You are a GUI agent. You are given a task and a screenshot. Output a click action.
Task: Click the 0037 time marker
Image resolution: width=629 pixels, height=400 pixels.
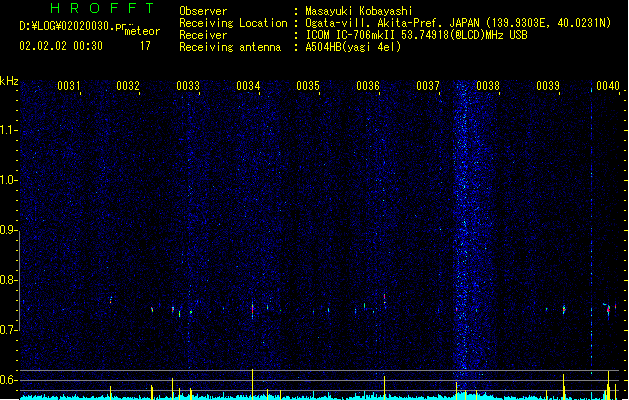(x=428, y=86)
